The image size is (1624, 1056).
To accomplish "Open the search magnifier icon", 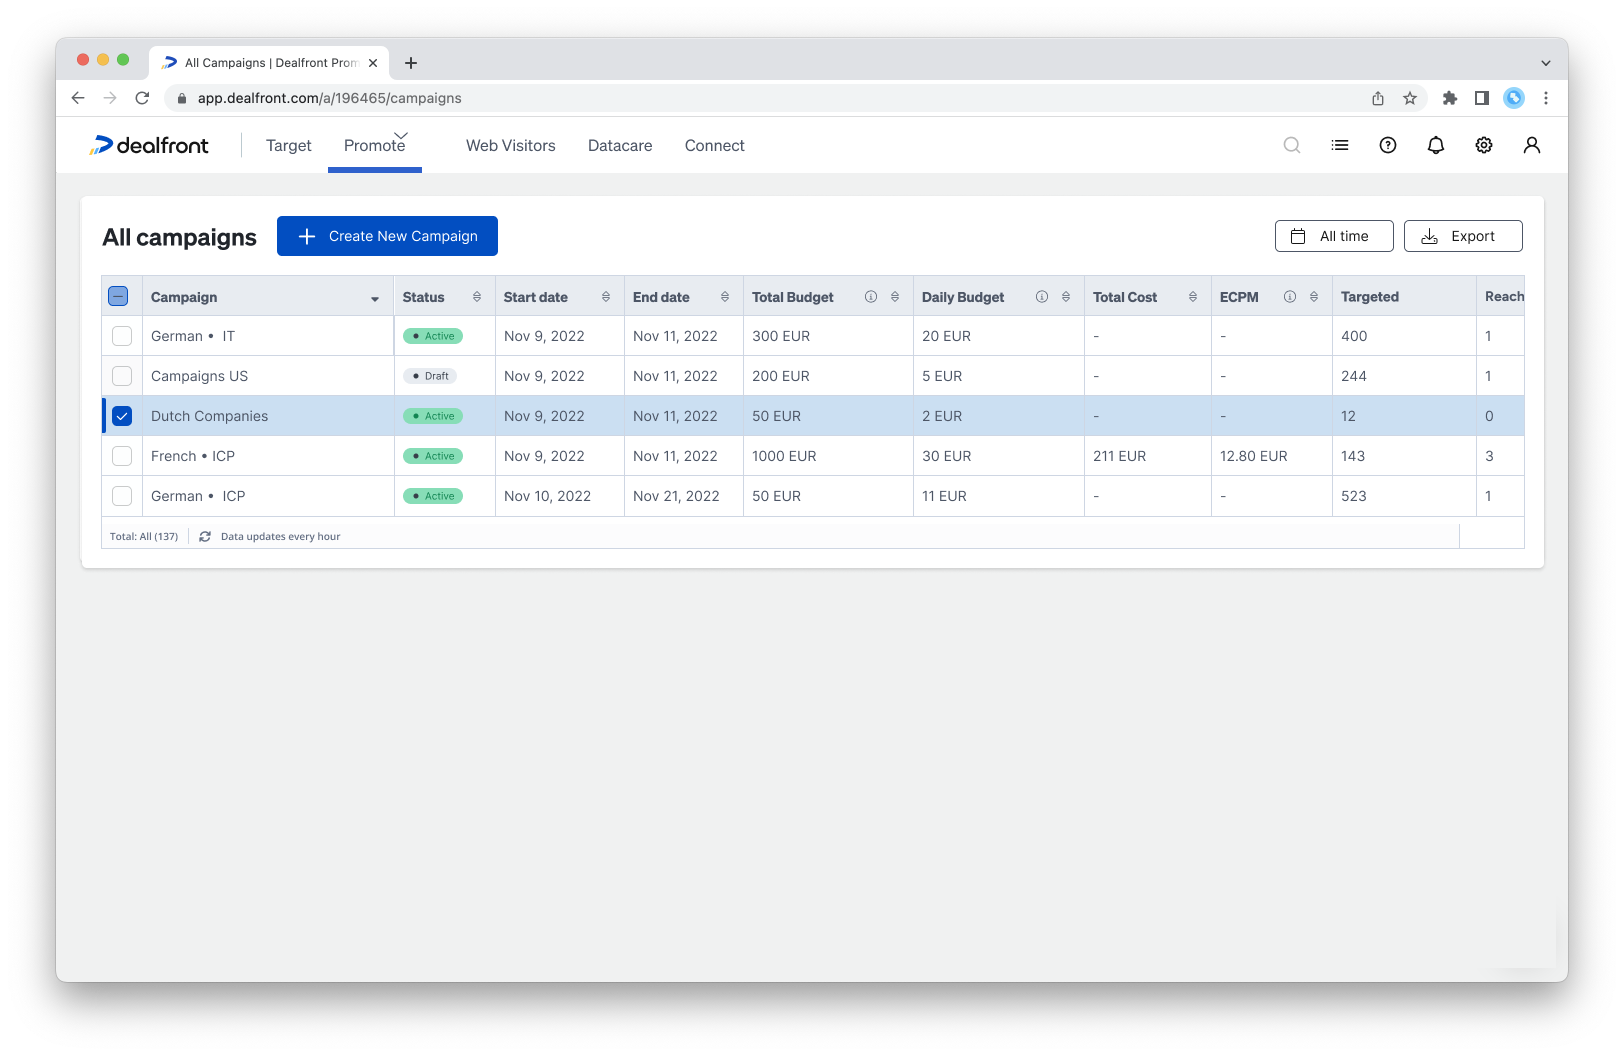I will point(1292,146).
